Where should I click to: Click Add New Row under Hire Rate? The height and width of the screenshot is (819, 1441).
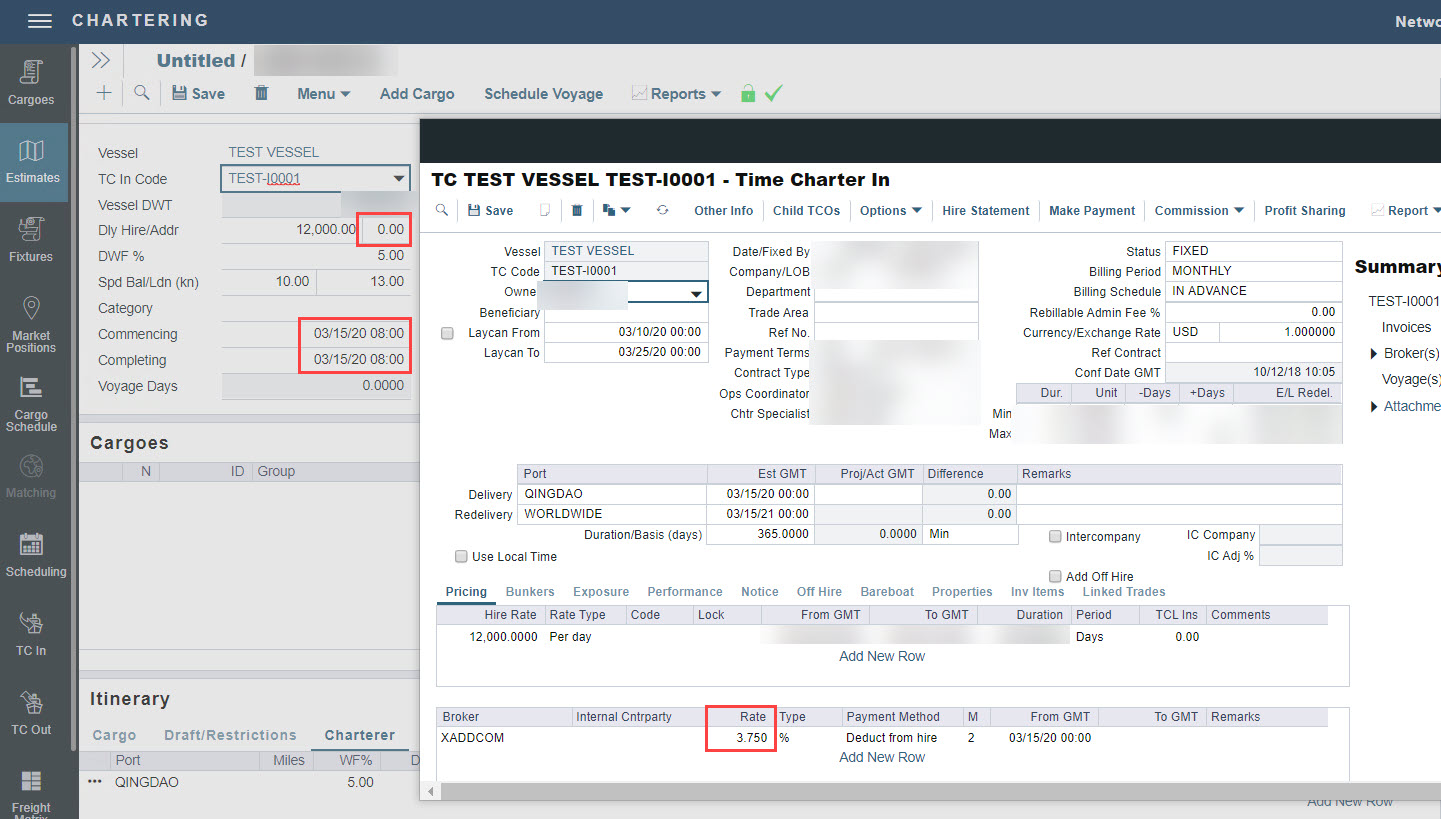(x=881, y=656)
